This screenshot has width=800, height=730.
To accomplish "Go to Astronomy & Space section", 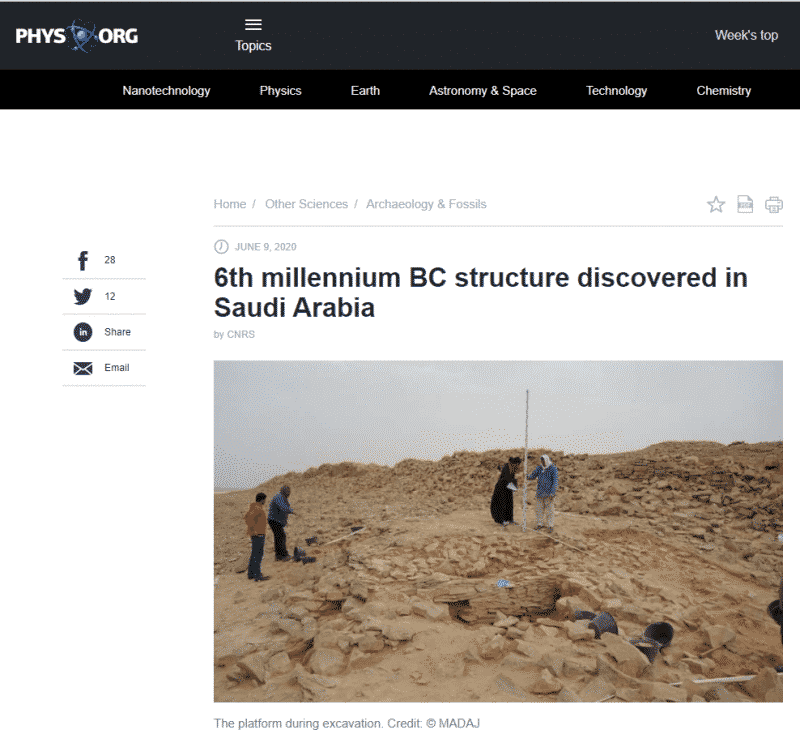I will click(x=483, y=90).
